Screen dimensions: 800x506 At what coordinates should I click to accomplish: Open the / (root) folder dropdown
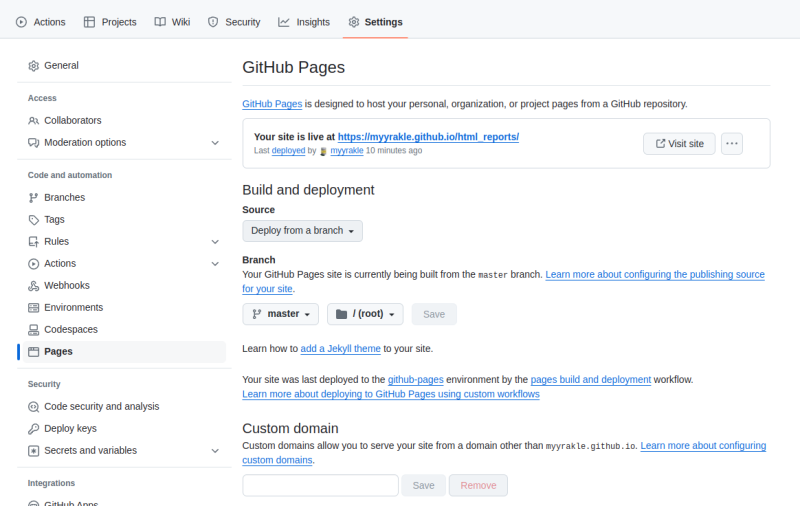coord(365,314)
